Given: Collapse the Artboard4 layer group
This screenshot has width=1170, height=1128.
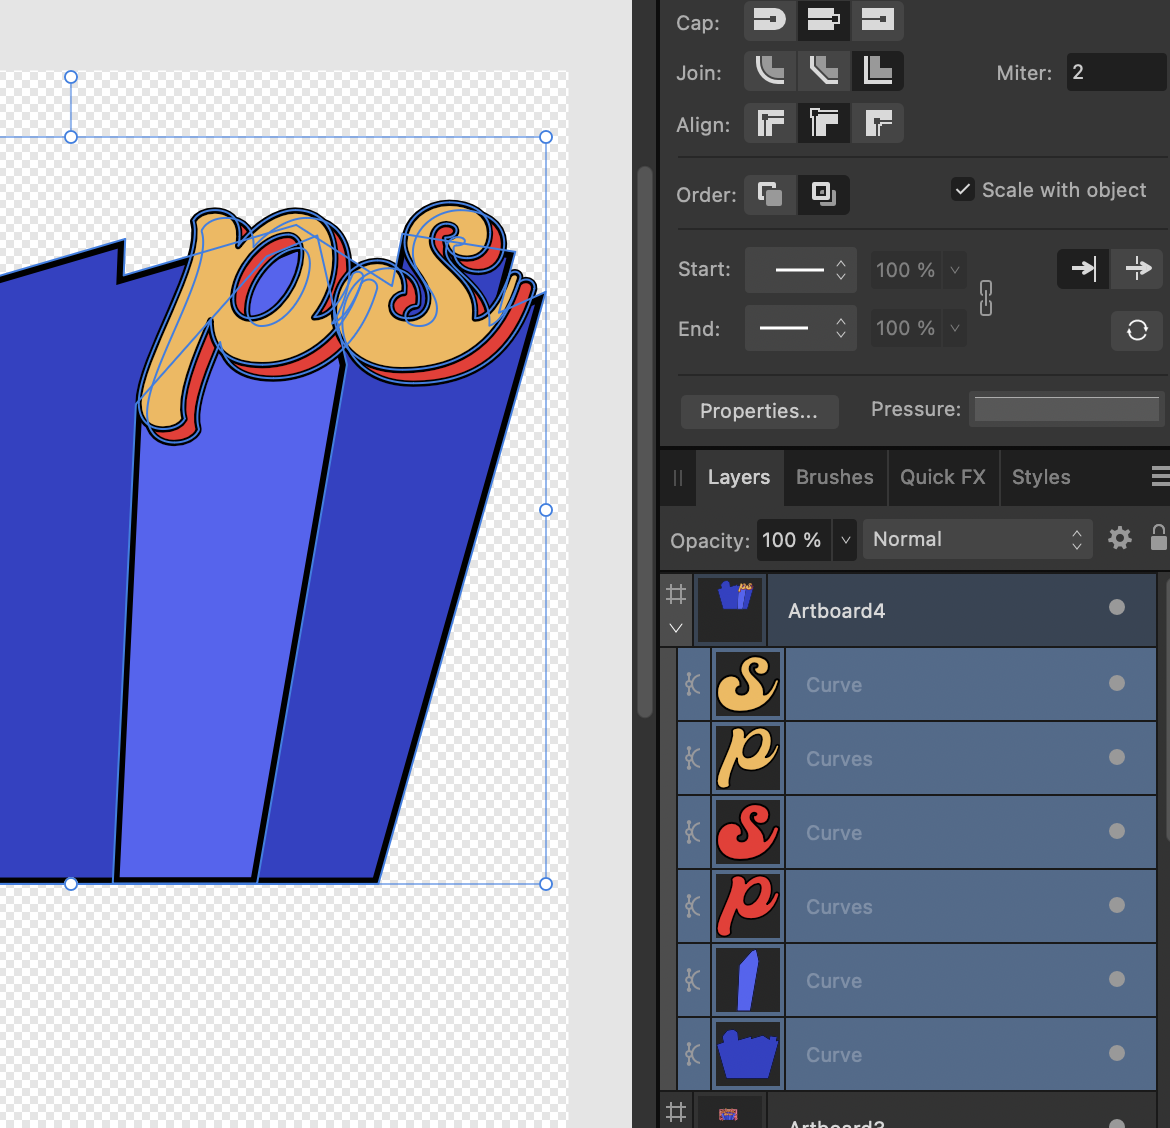Looking at the screenshot, I should (x=676, y=628).
